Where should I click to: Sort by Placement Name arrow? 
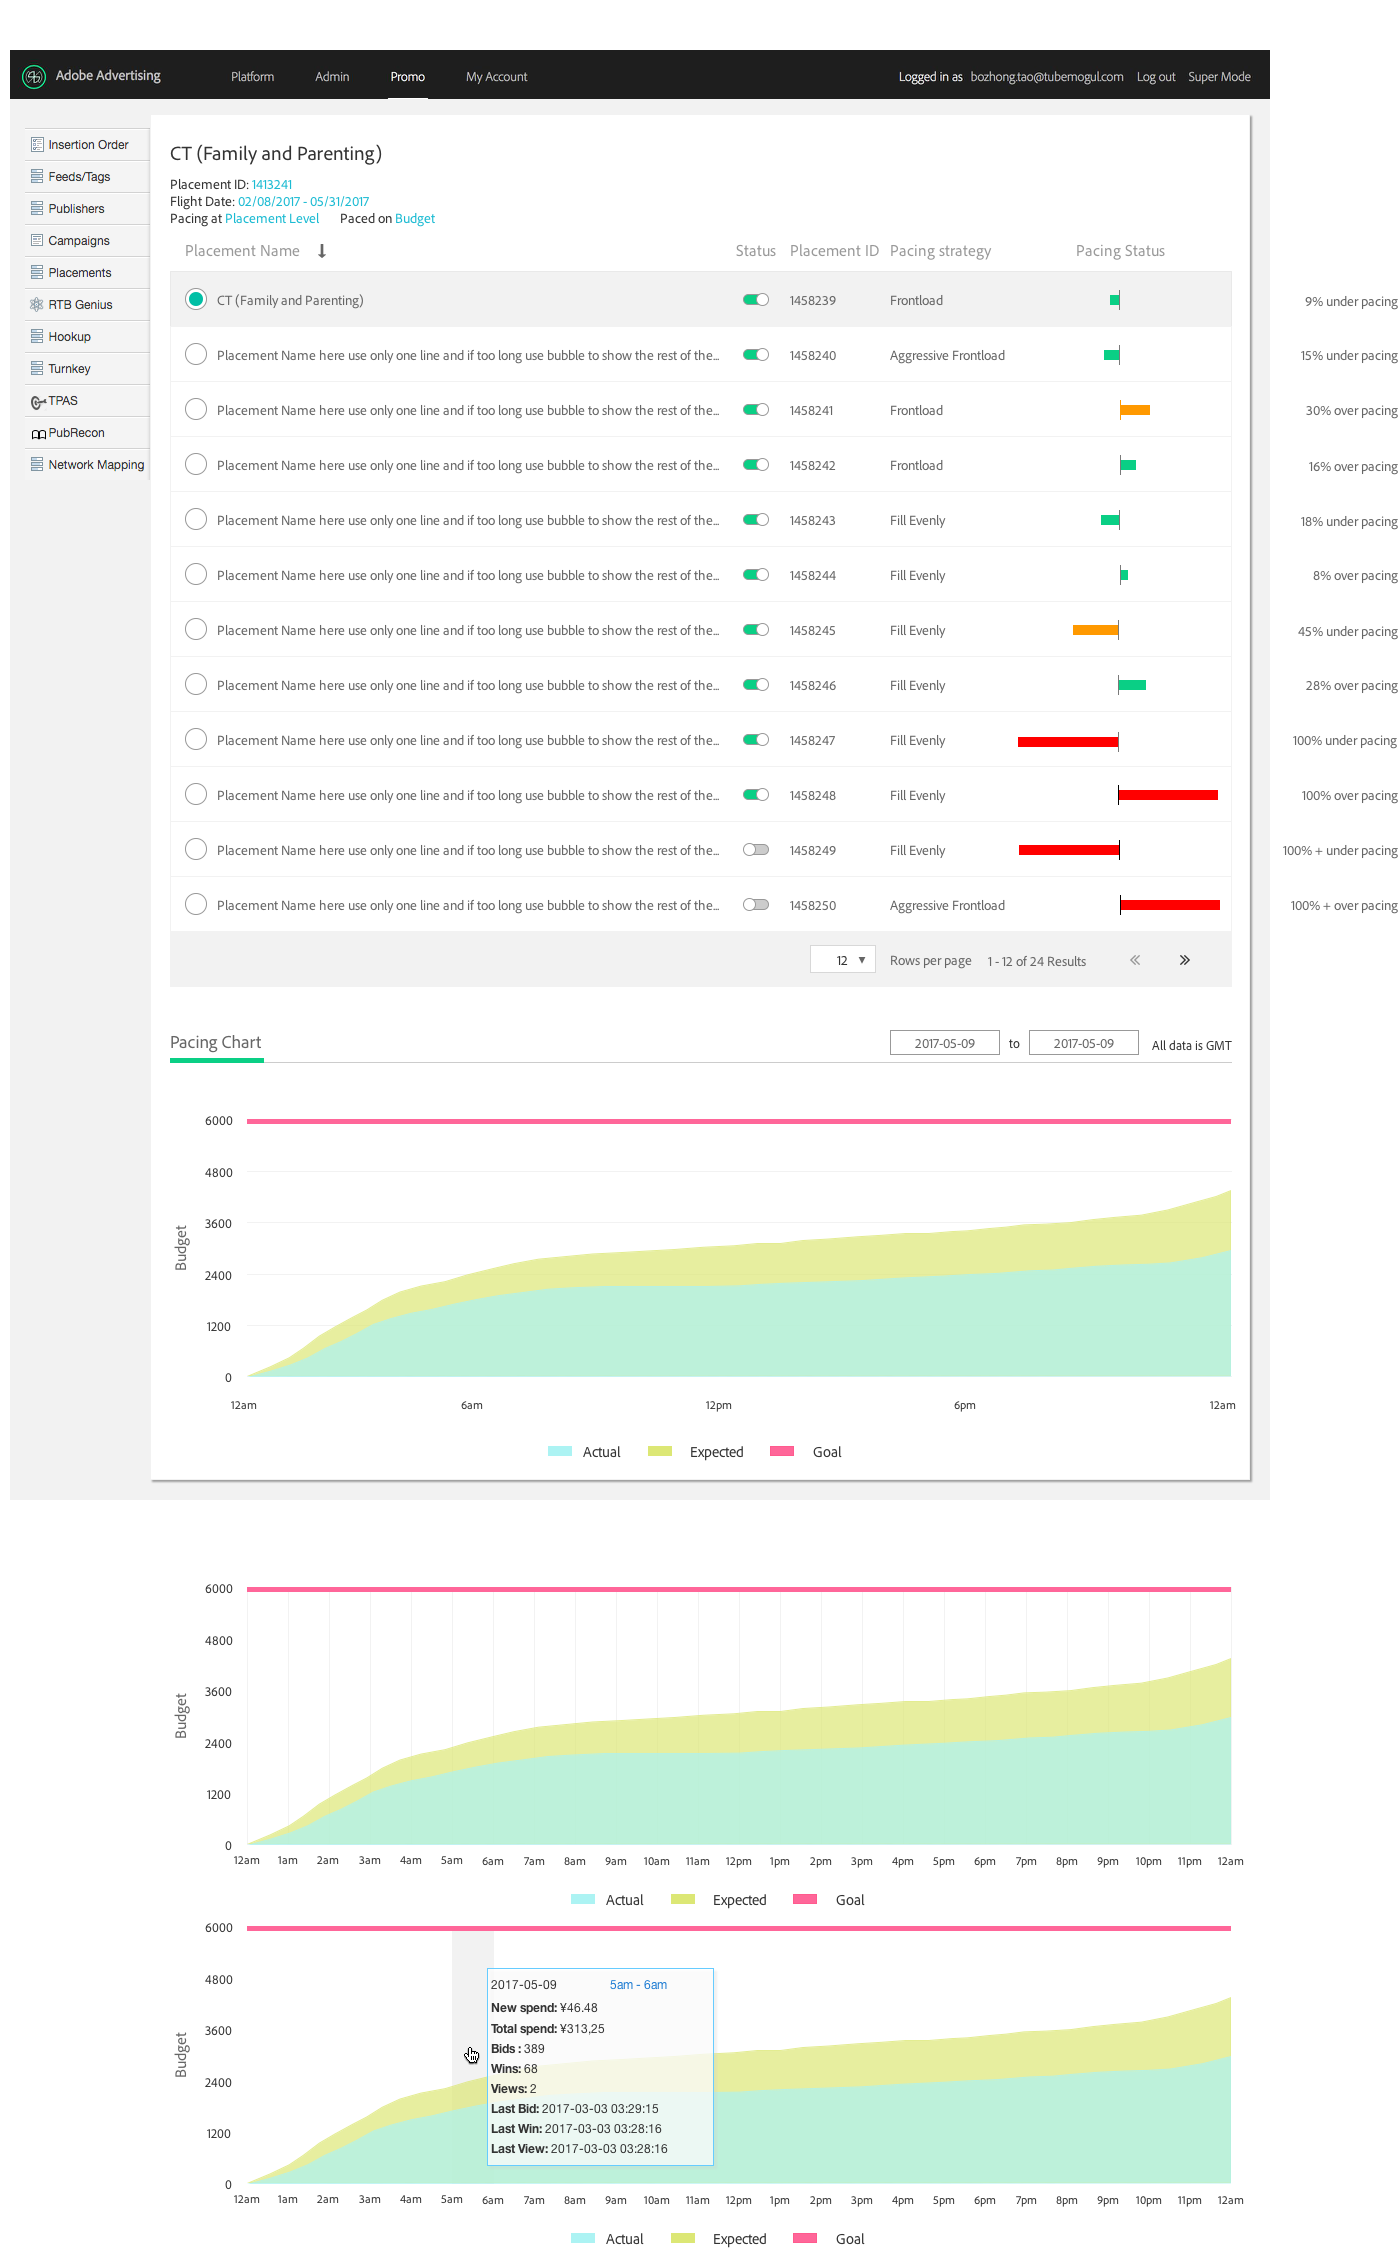point(322,251)
